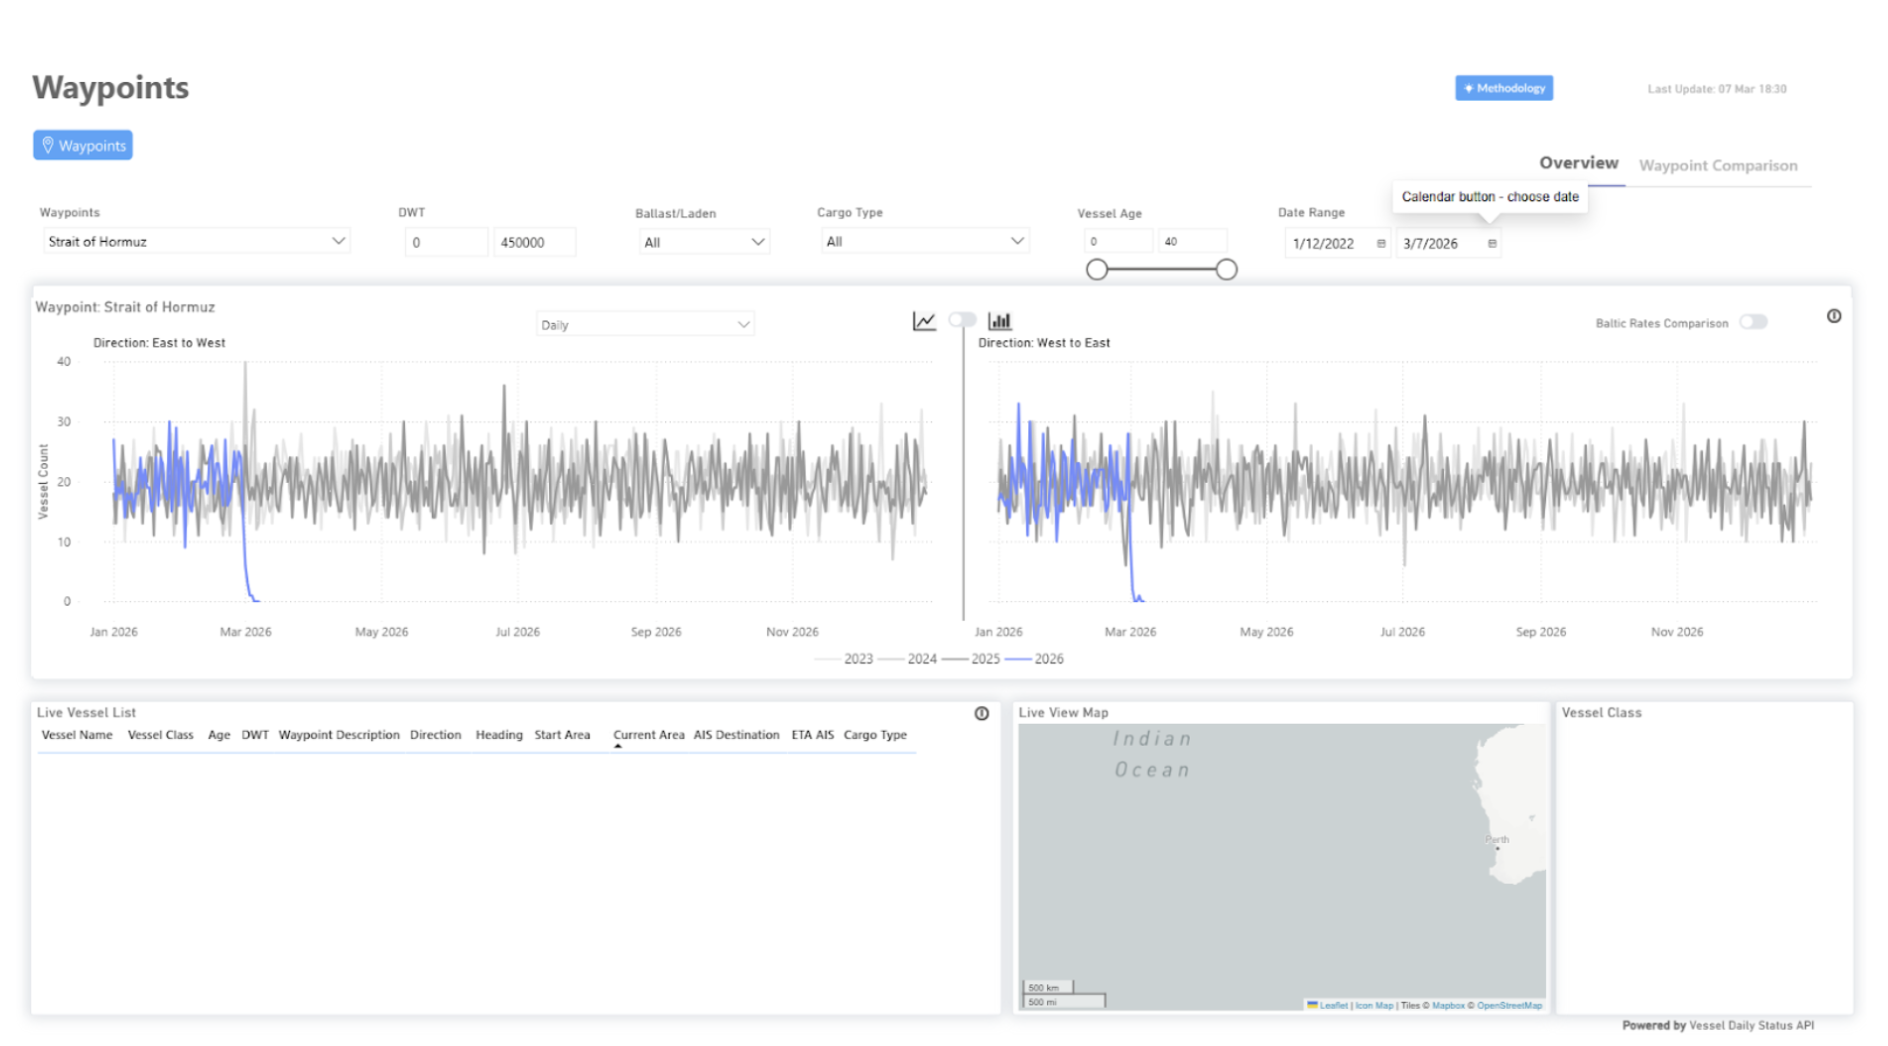Open the Ballast/Laden dropdown
This screenshot has width=1888, height=1046.
(704, 242)
